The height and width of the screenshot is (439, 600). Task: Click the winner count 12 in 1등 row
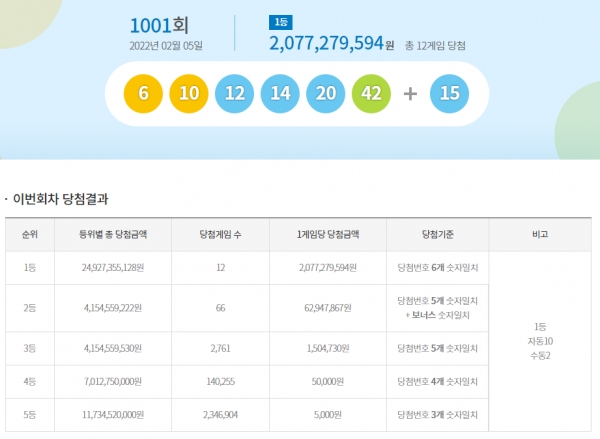220,268
